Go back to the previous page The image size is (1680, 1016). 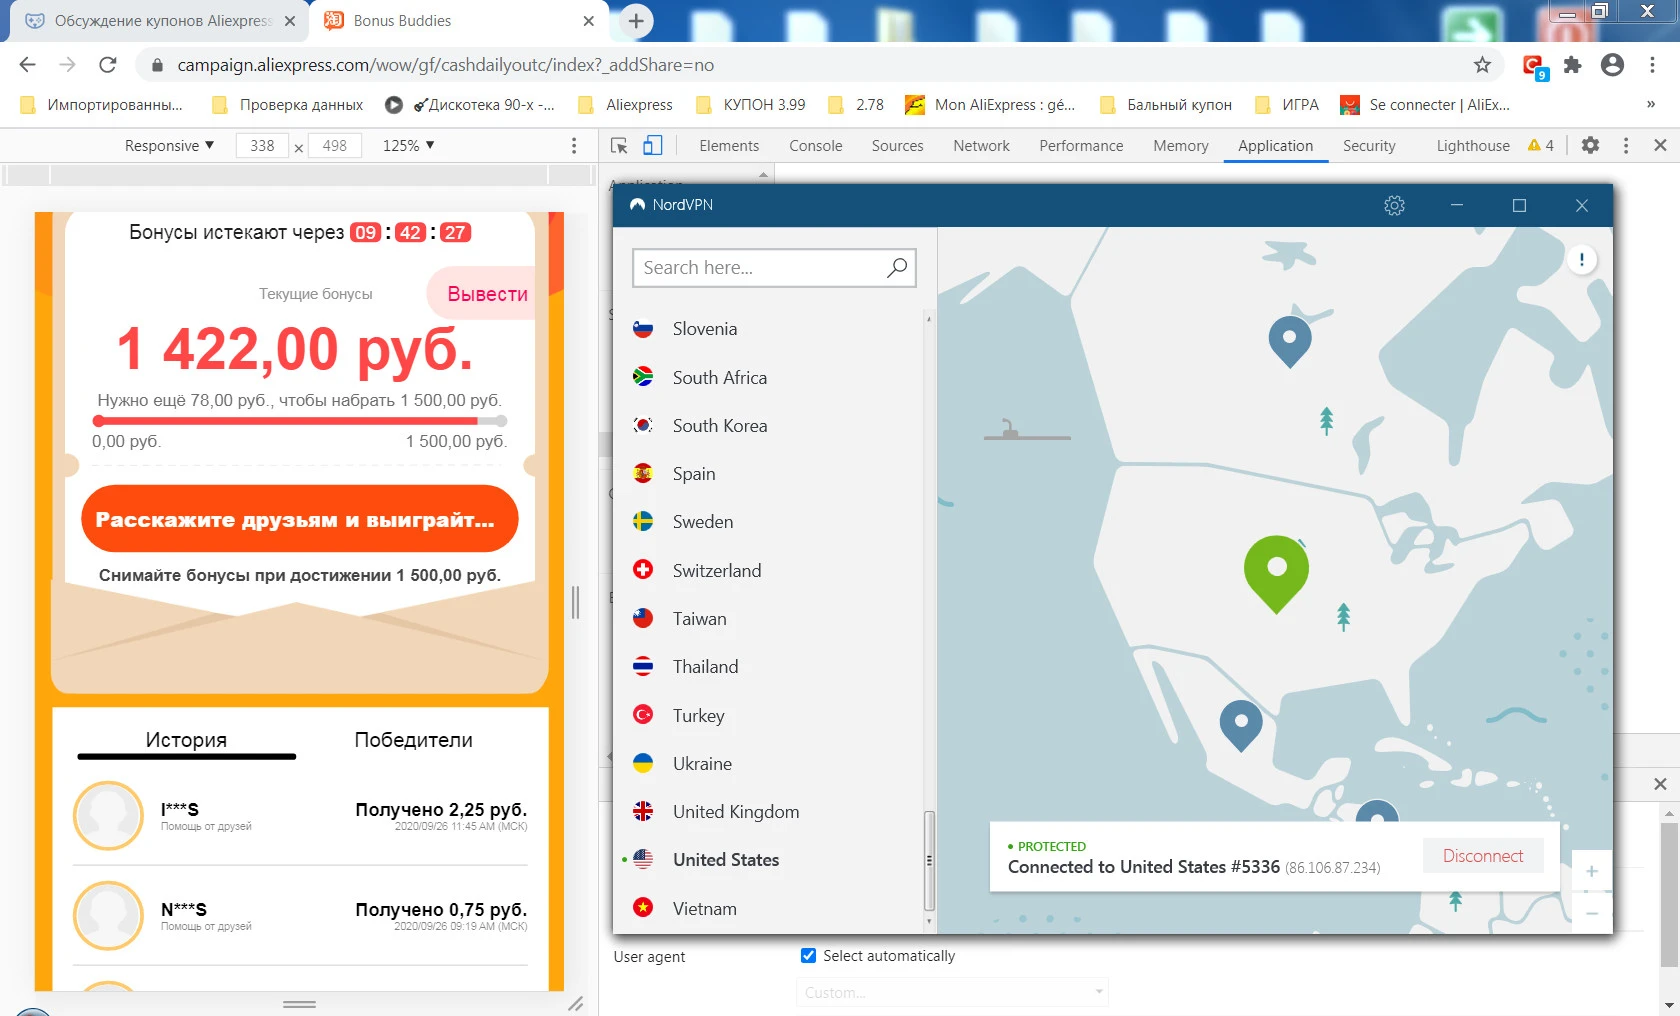[x=27, y=65]
